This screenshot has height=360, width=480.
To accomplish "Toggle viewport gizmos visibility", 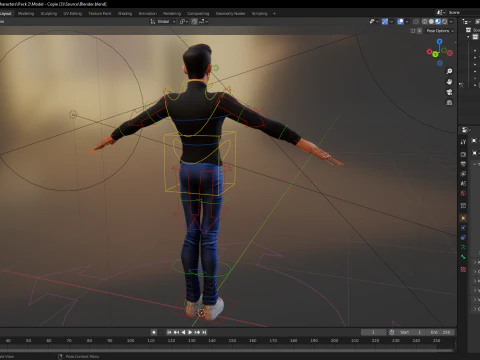I will tap(385, 21).
